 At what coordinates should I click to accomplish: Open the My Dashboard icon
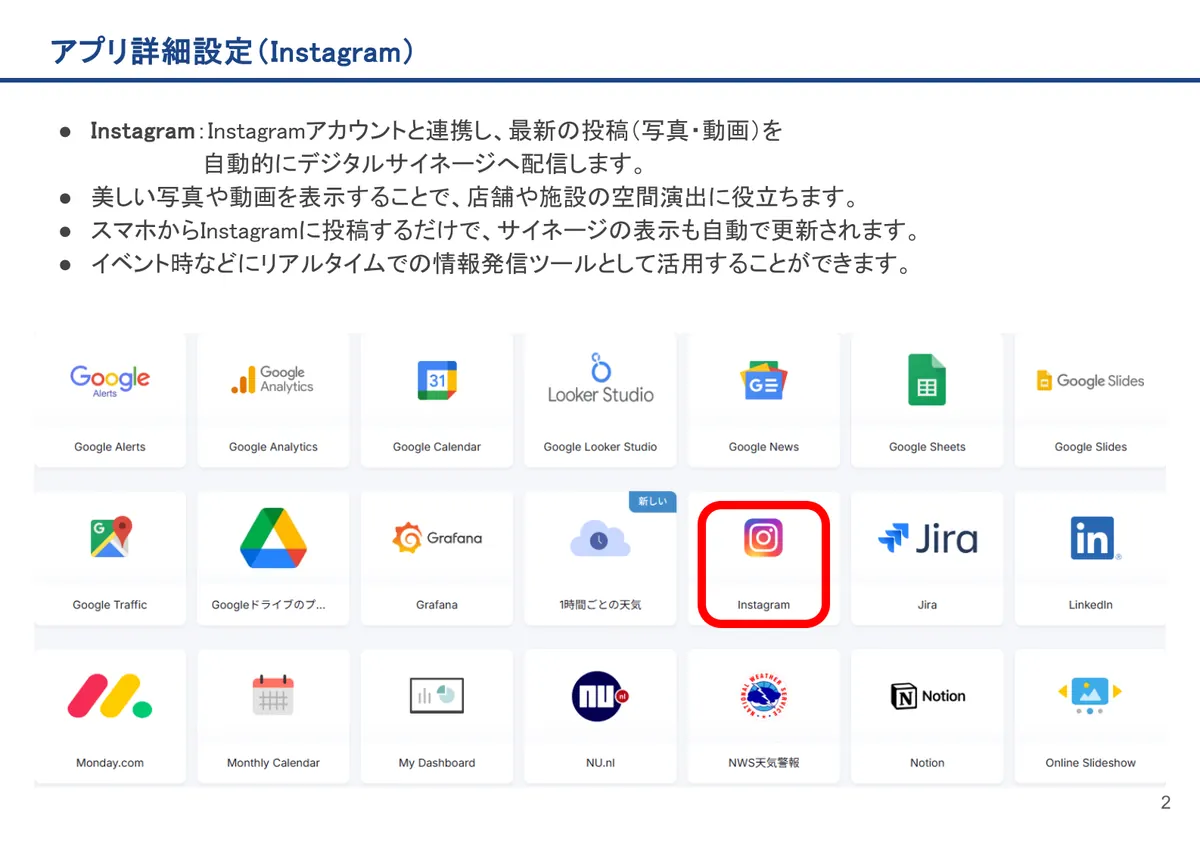(437, 695)
